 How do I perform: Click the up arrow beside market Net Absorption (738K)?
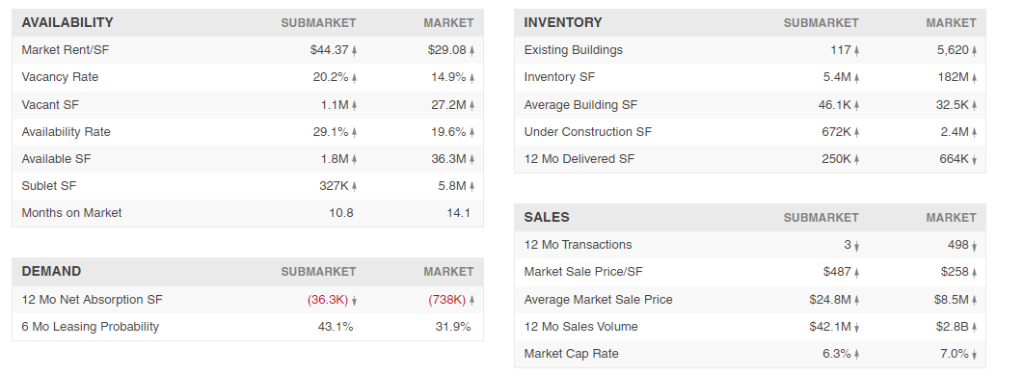(472, 300)
